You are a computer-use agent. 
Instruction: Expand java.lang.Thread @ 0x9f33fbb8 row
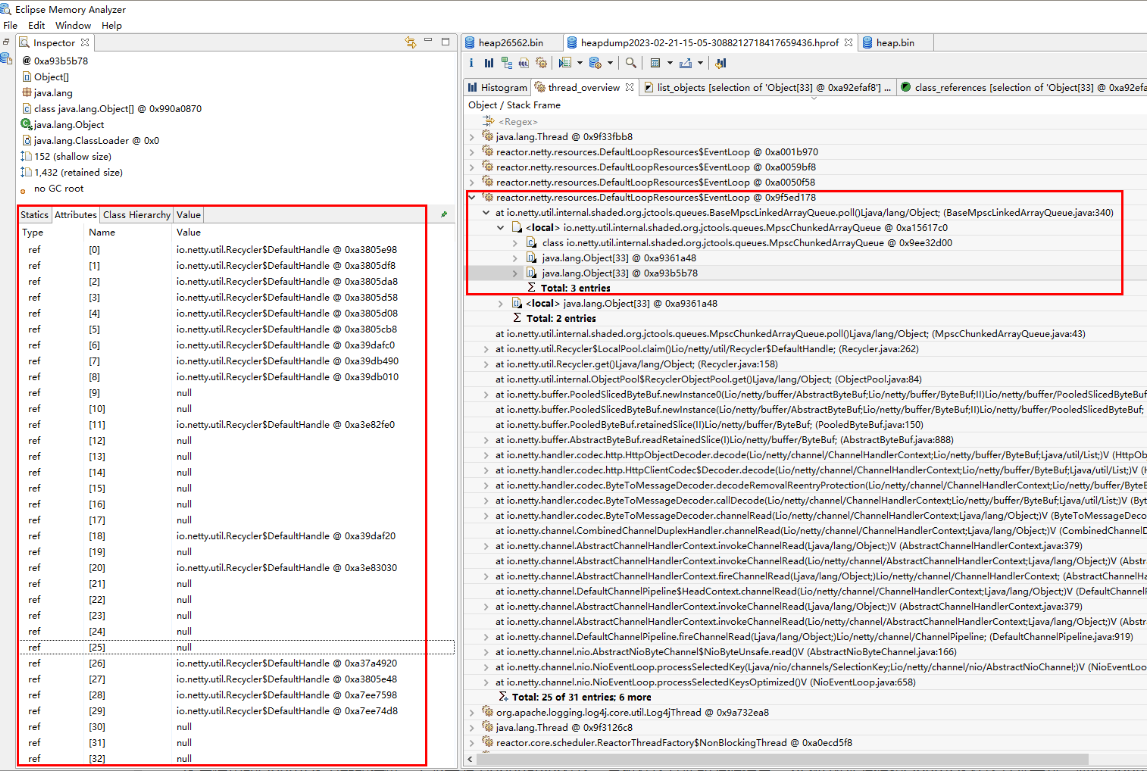(x=472, y=137)
